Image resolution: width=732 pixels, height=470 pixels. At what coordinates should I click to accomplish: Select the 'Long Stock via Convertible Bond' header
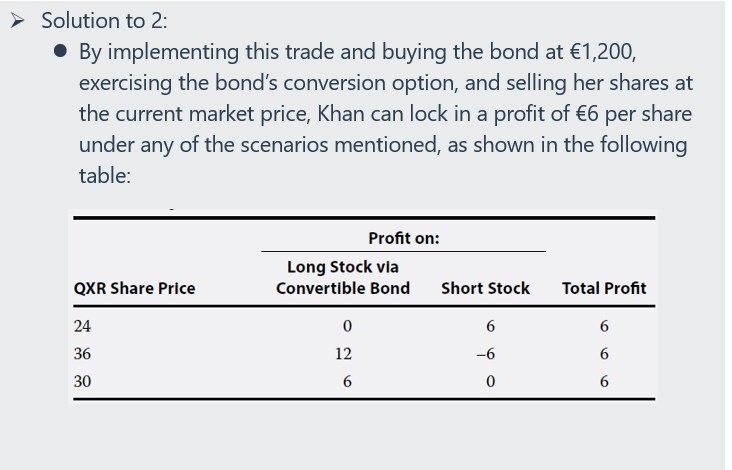point(343,277)
